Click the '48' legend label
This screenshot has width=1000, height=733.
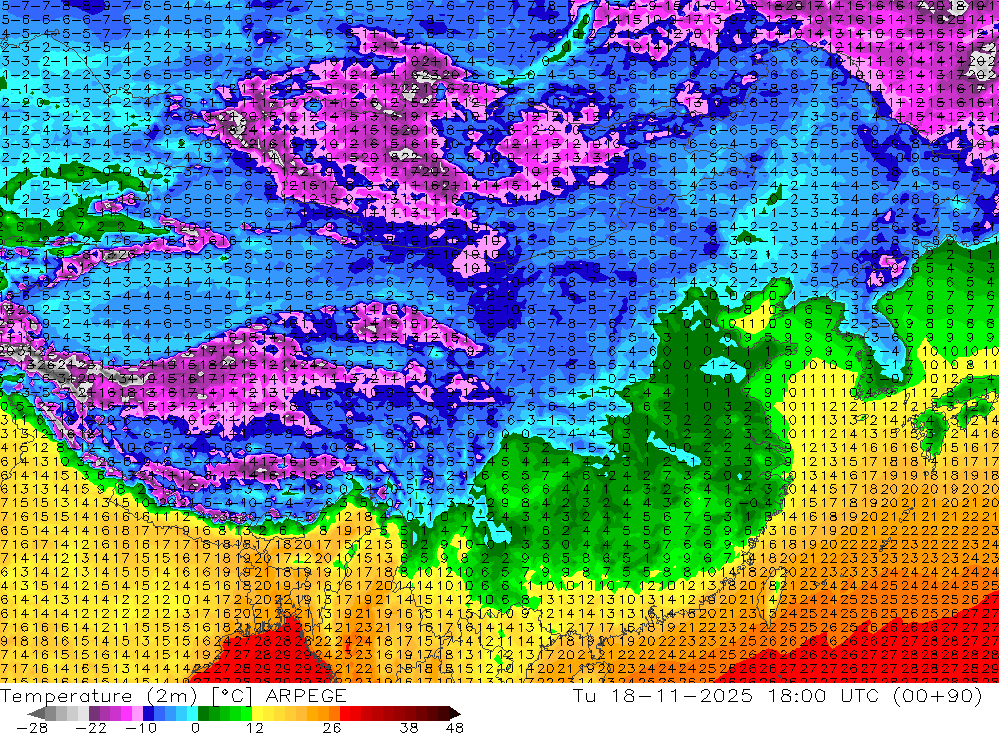(x=454, y=727)
